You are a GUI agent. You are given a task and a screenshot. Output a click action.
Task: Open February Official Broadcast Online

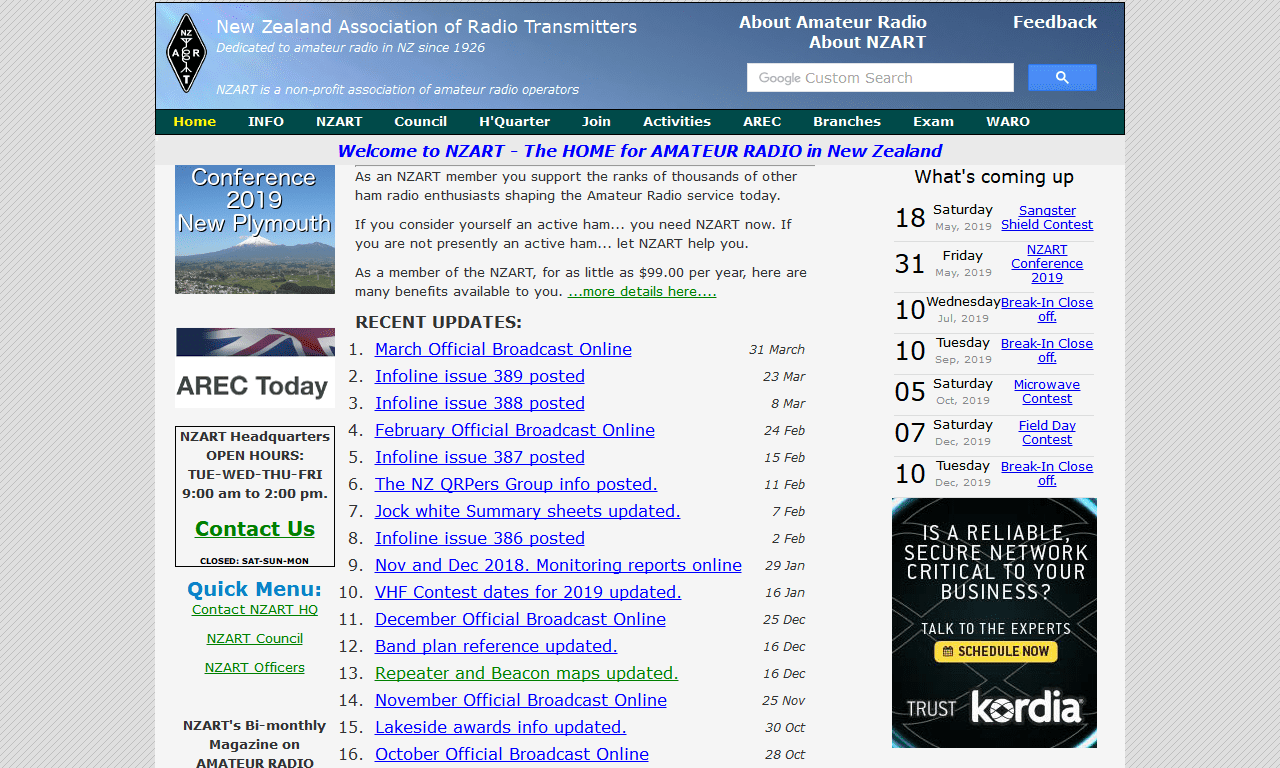tap(515, 430)
